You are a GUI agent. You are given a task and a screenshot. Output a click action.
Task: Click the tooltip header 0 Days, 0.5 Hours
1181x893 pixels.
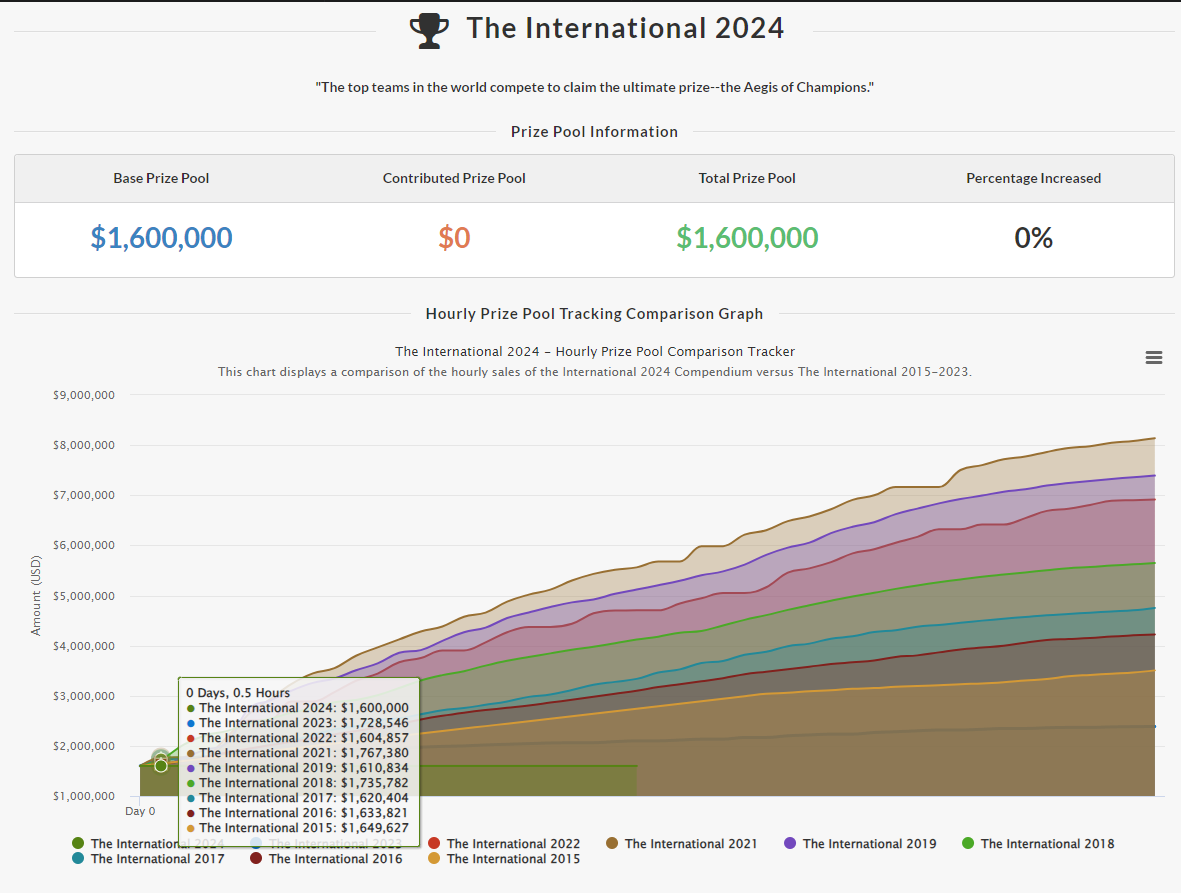click(238, 693)
